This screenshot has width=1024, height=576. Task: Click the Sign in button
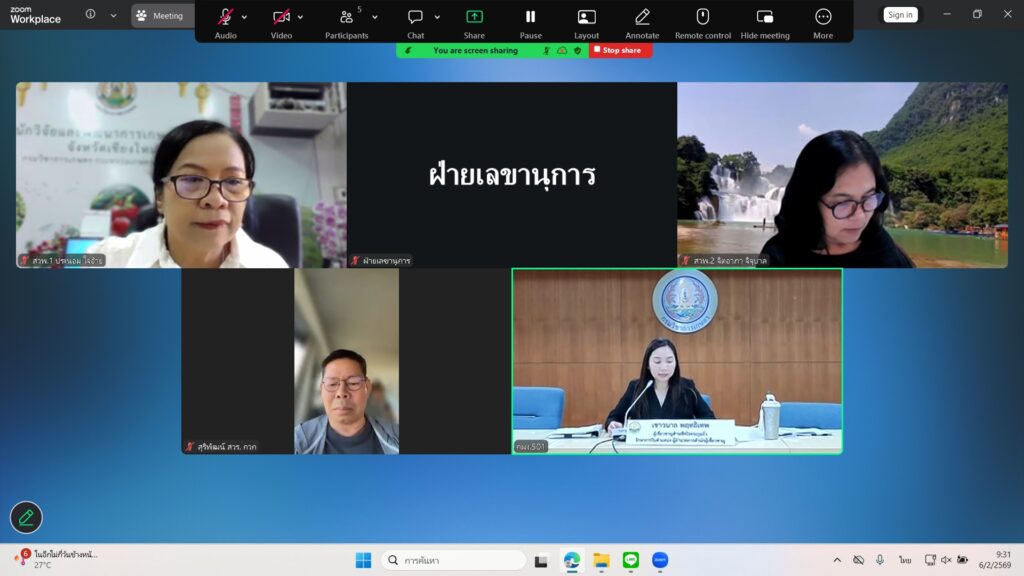click(900, 15)
